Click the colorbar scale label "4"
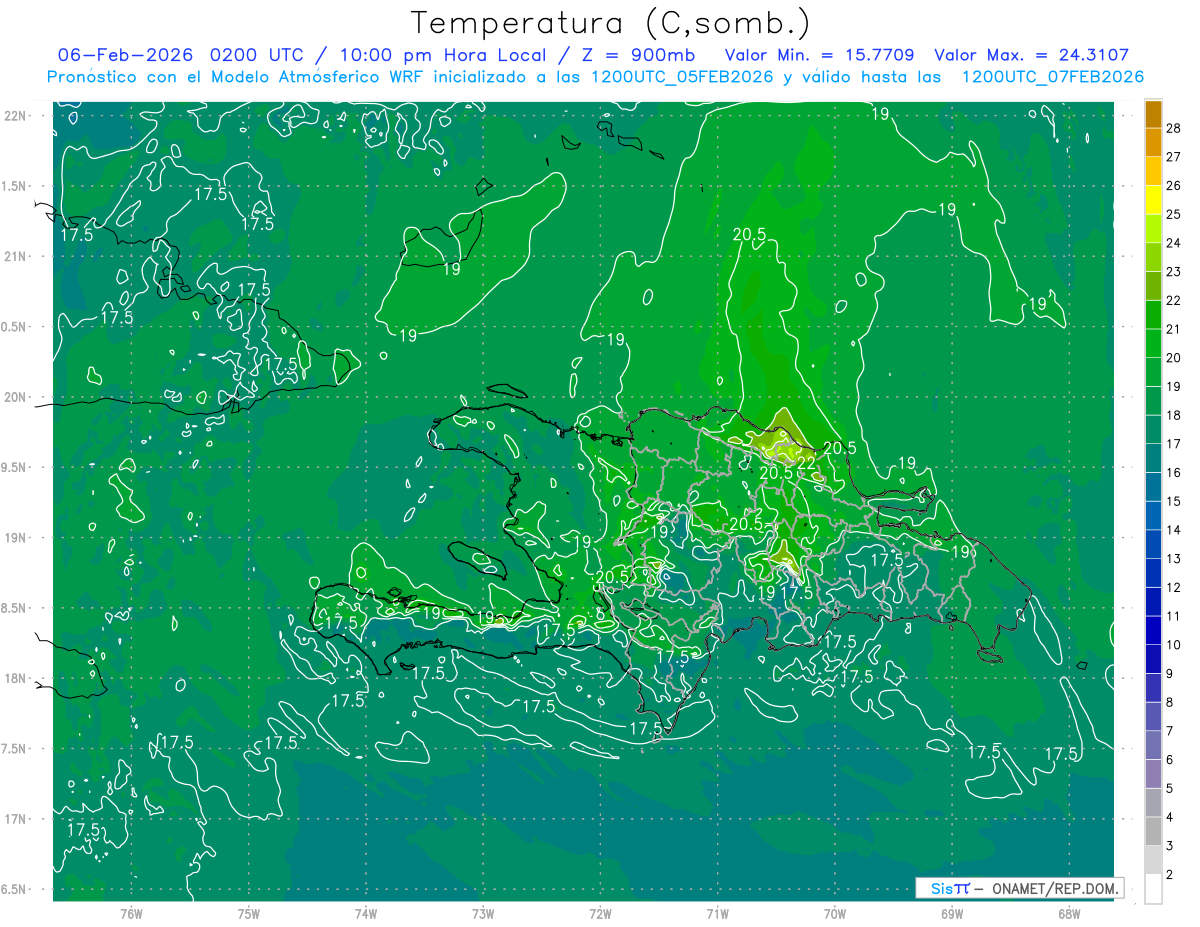The width and height of the screenshot is (1200, 927). (1171, 817)
